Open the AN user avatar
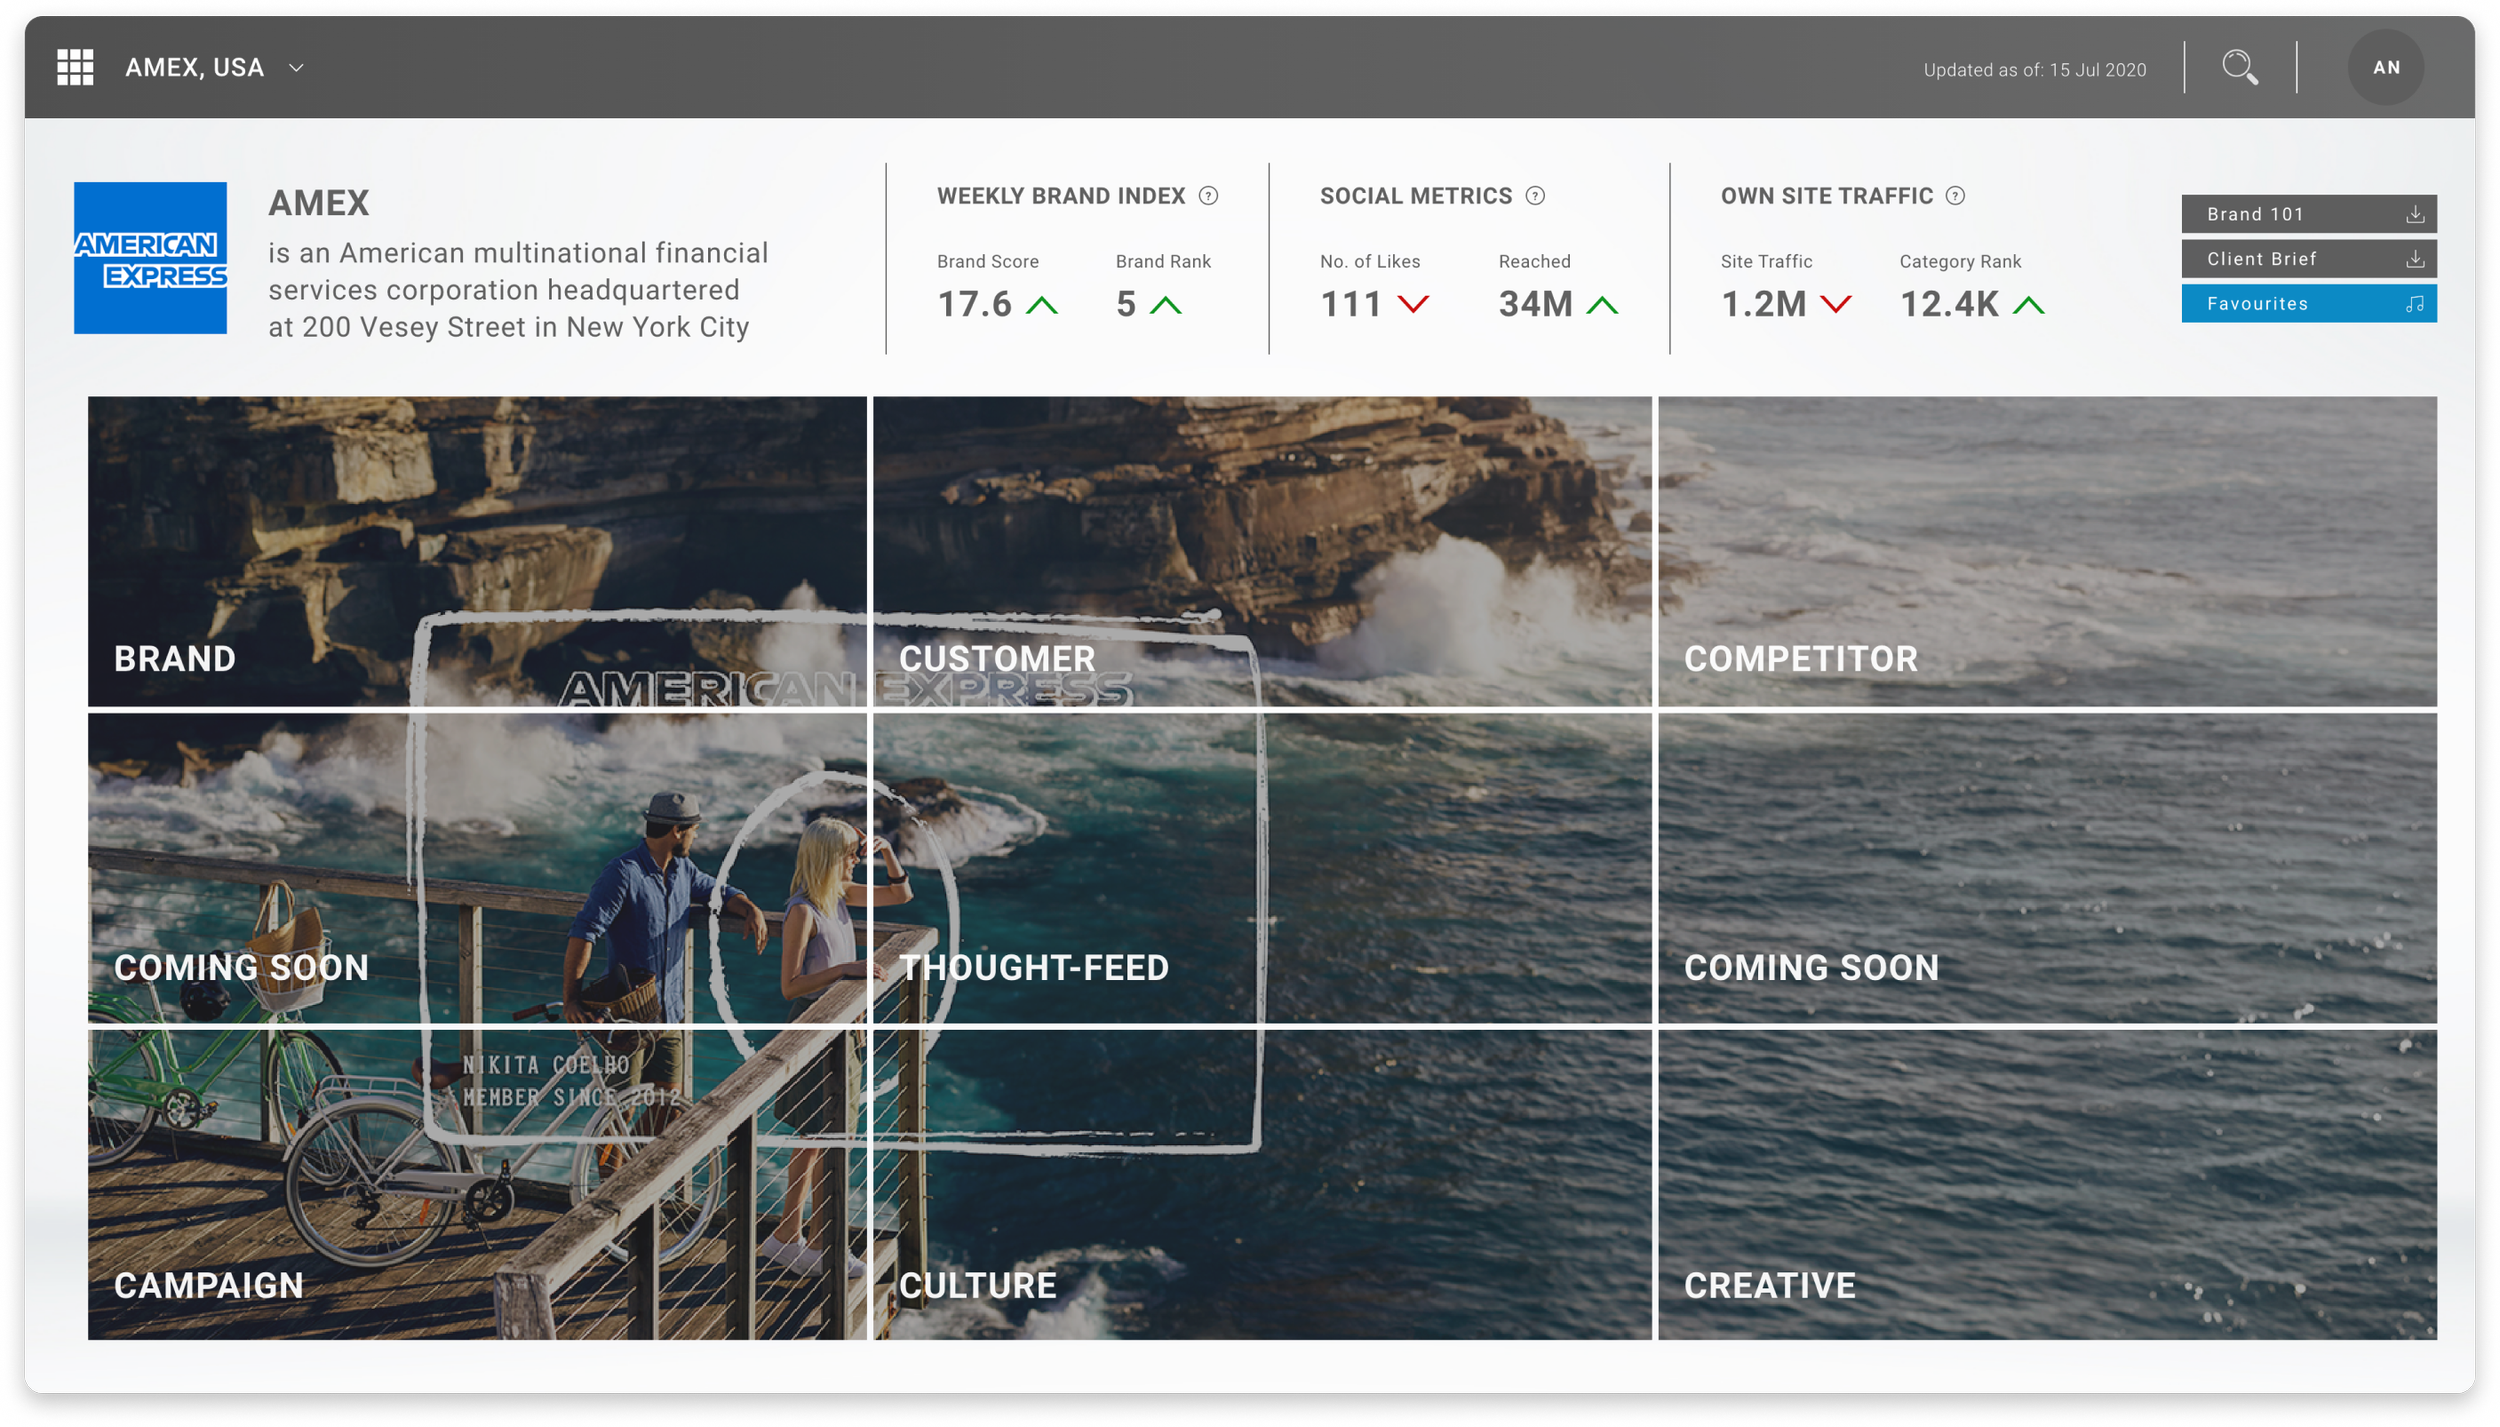The image size is (2500, 1427). (2385, 68)
